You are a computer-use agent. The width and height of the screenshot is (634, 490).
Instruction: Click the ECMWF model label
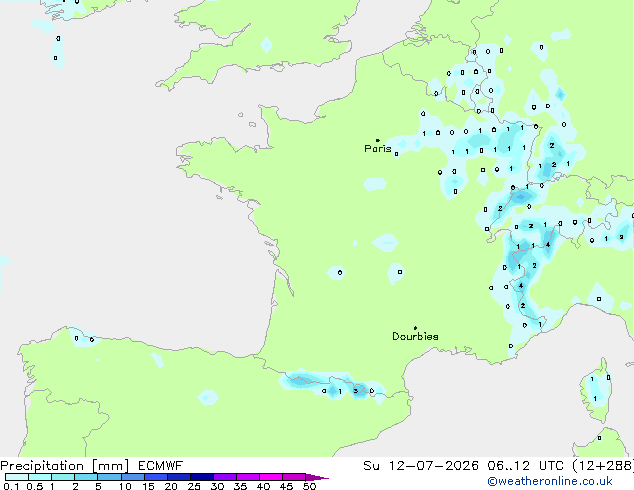[x=161, y=466]
